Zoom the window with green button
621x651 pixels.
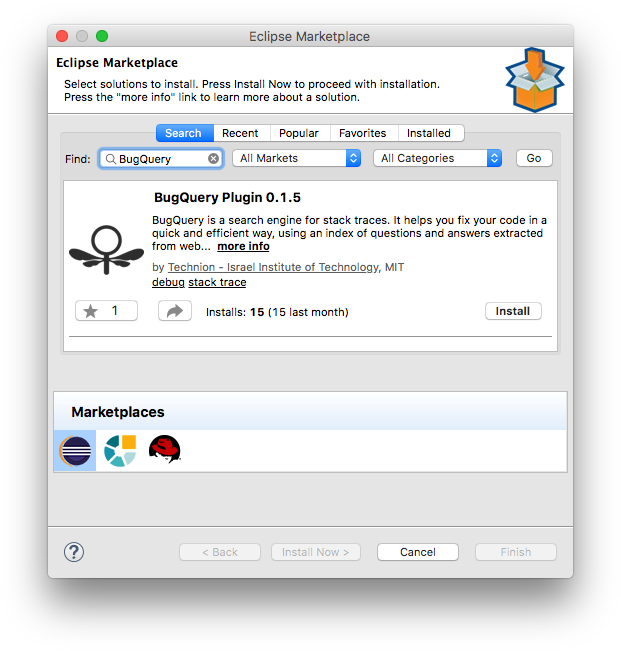pyautogui.click(x=102, y=36)
